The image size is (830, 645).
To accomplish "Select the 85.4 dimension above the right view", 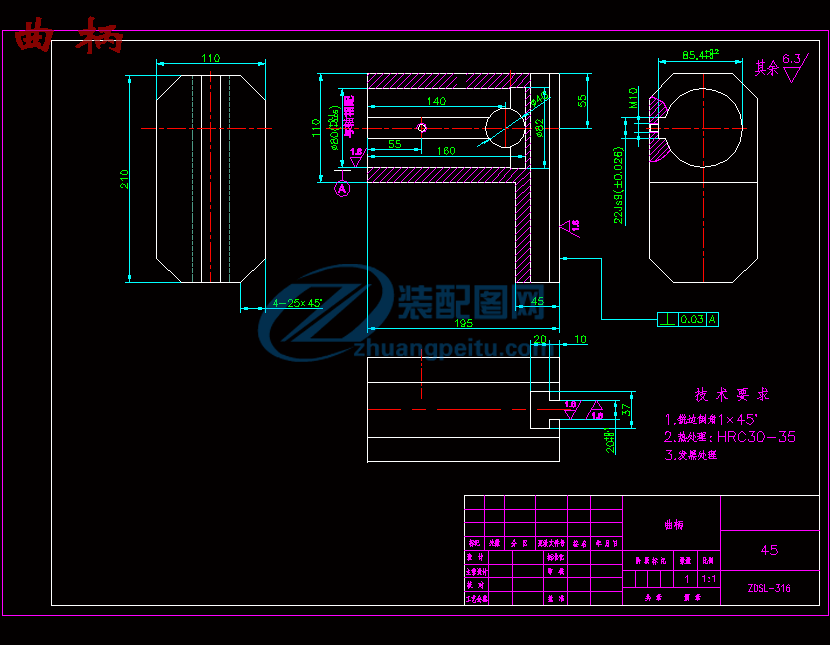I will (x=700, y=54).
